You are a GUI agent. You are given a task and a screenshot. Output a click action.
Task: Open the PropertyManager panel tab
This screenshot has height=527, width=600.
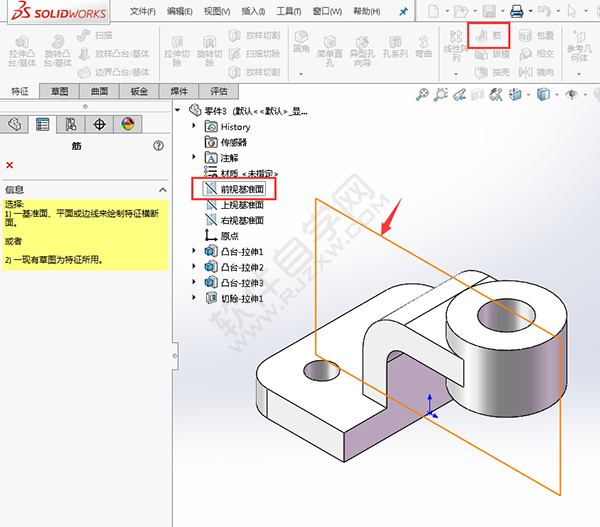42,124
